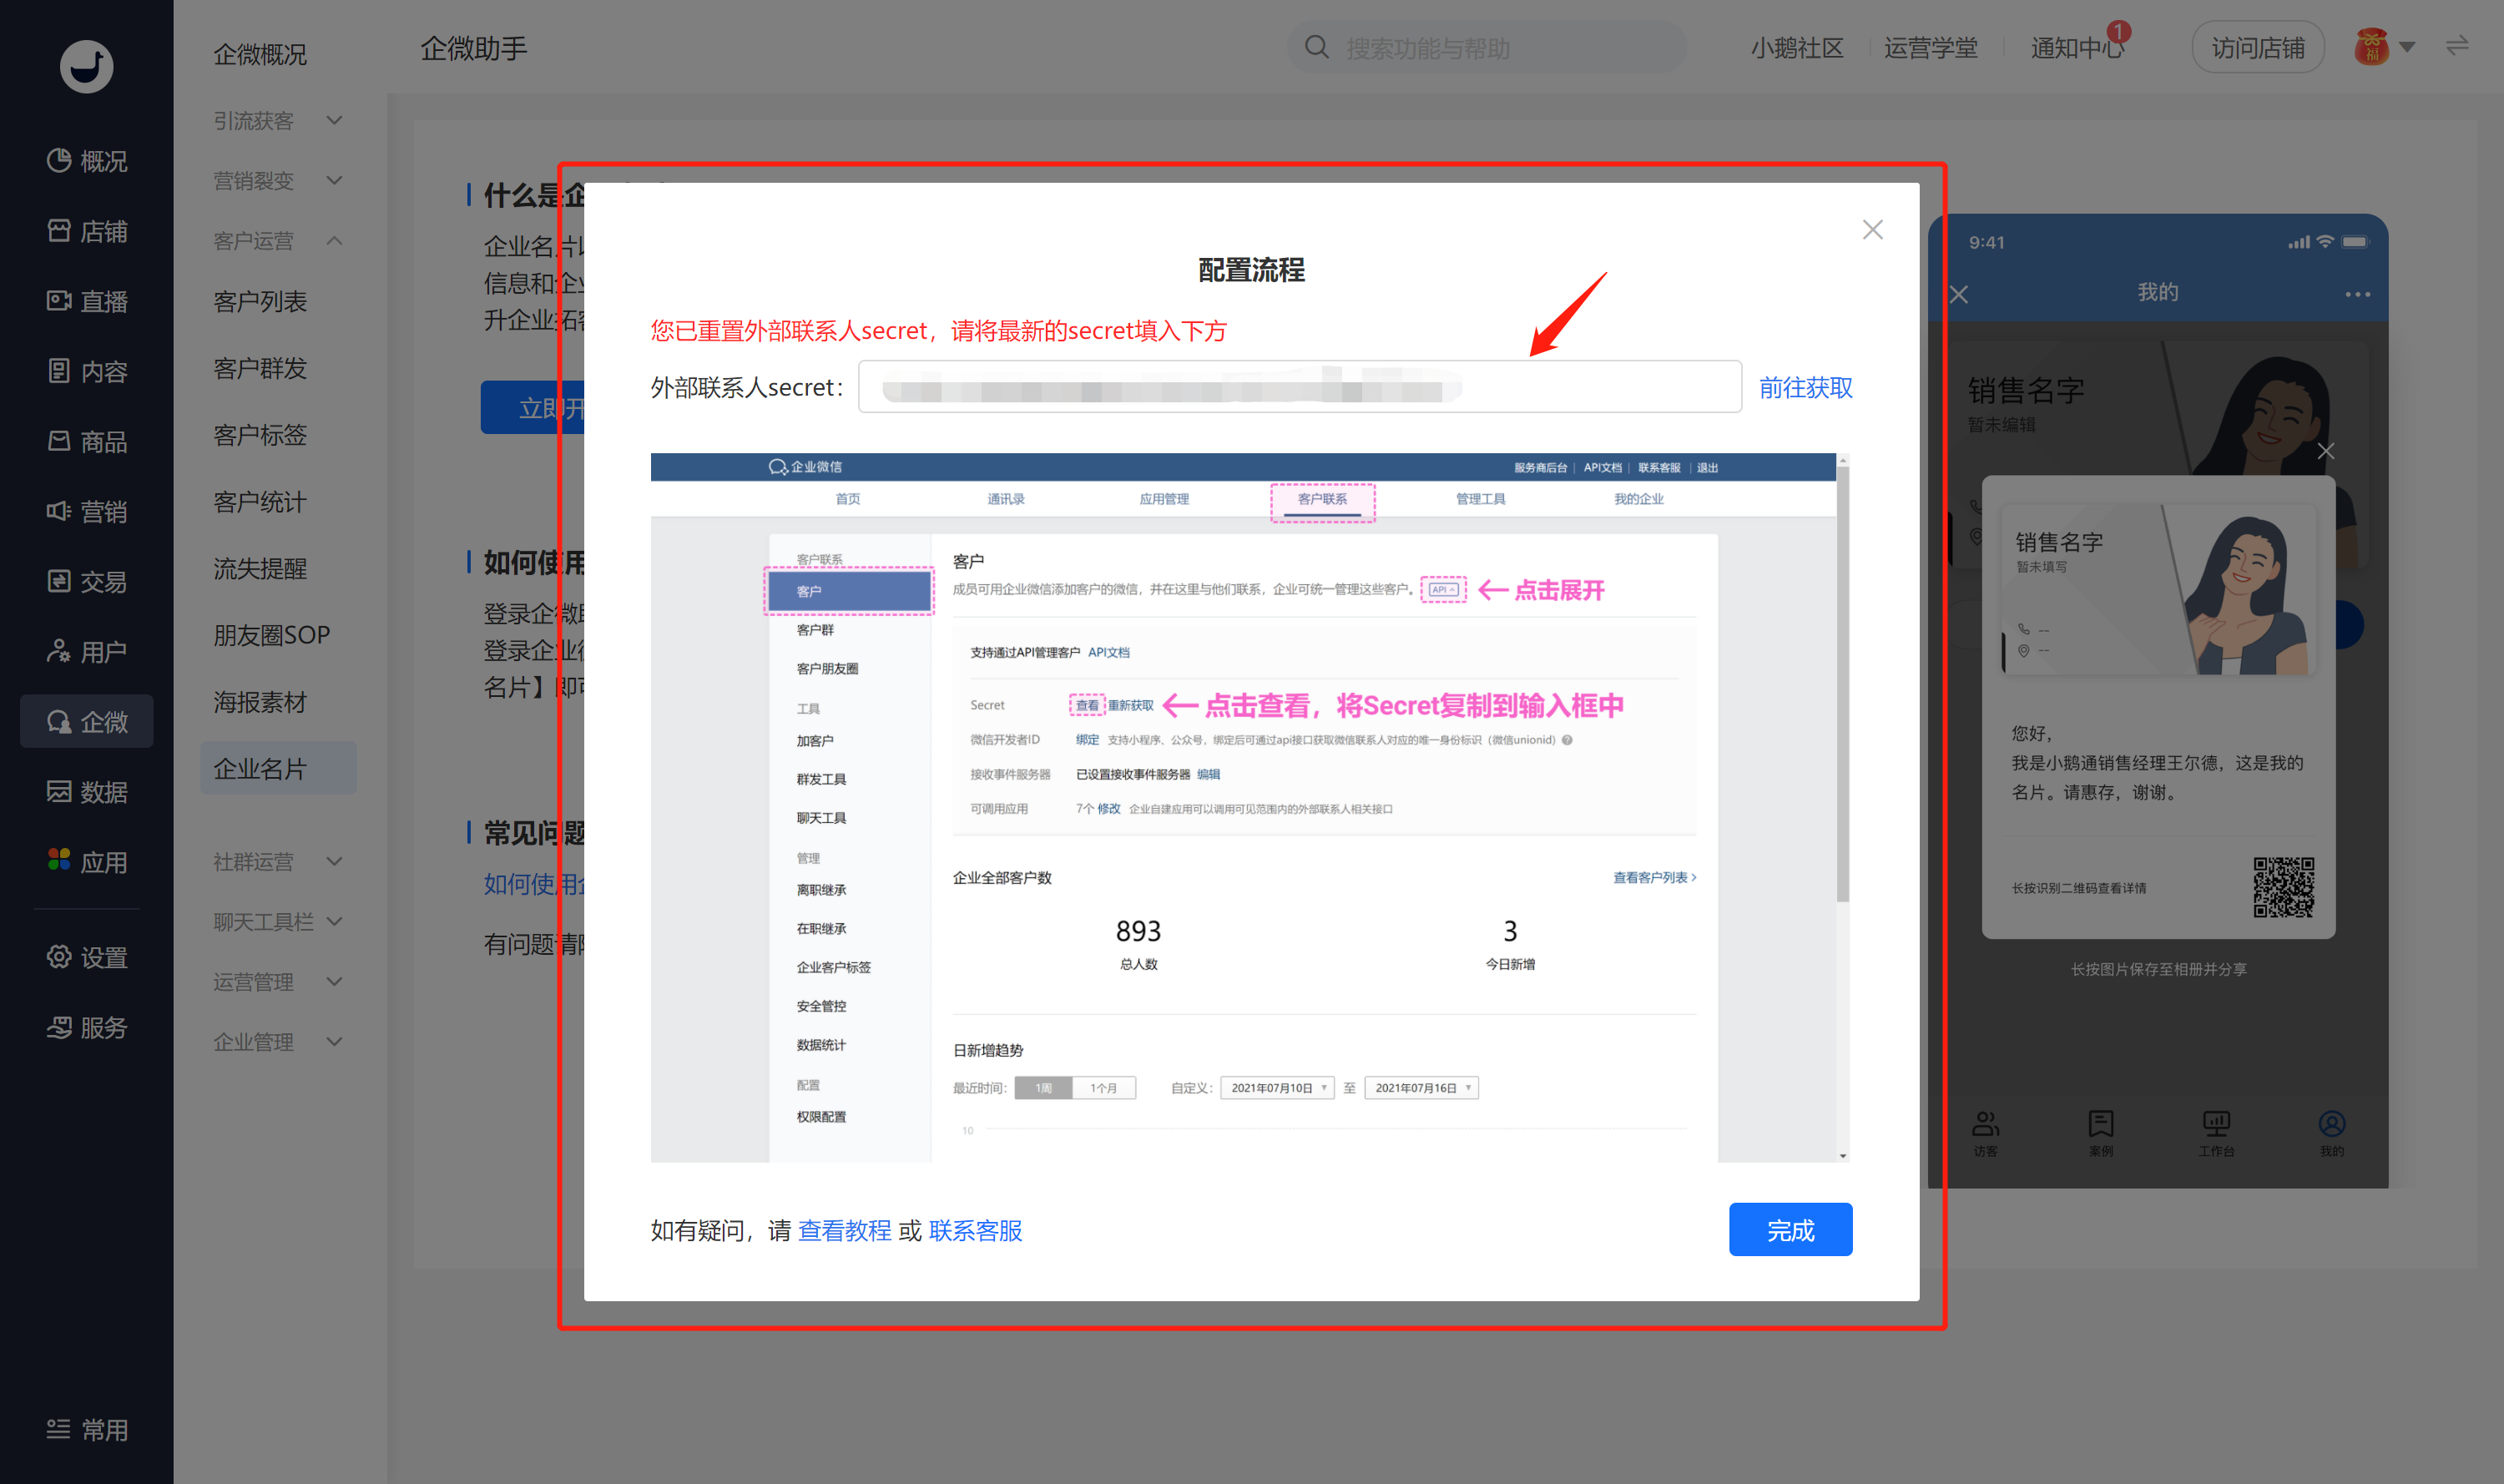Expand the 聊天工具栏 menu group
Screen dimensions: 2504x1484
point(279,921)
